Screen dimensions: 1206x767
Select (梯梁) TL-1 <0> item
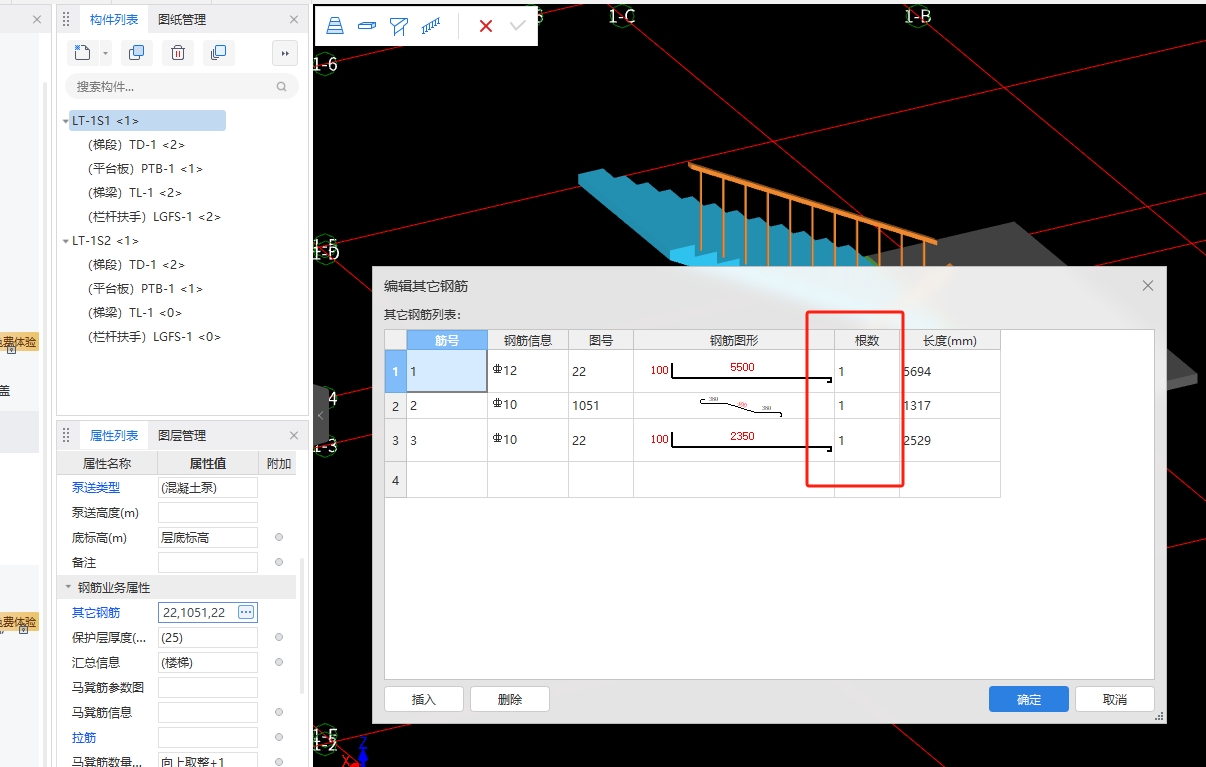coord(135,313)
